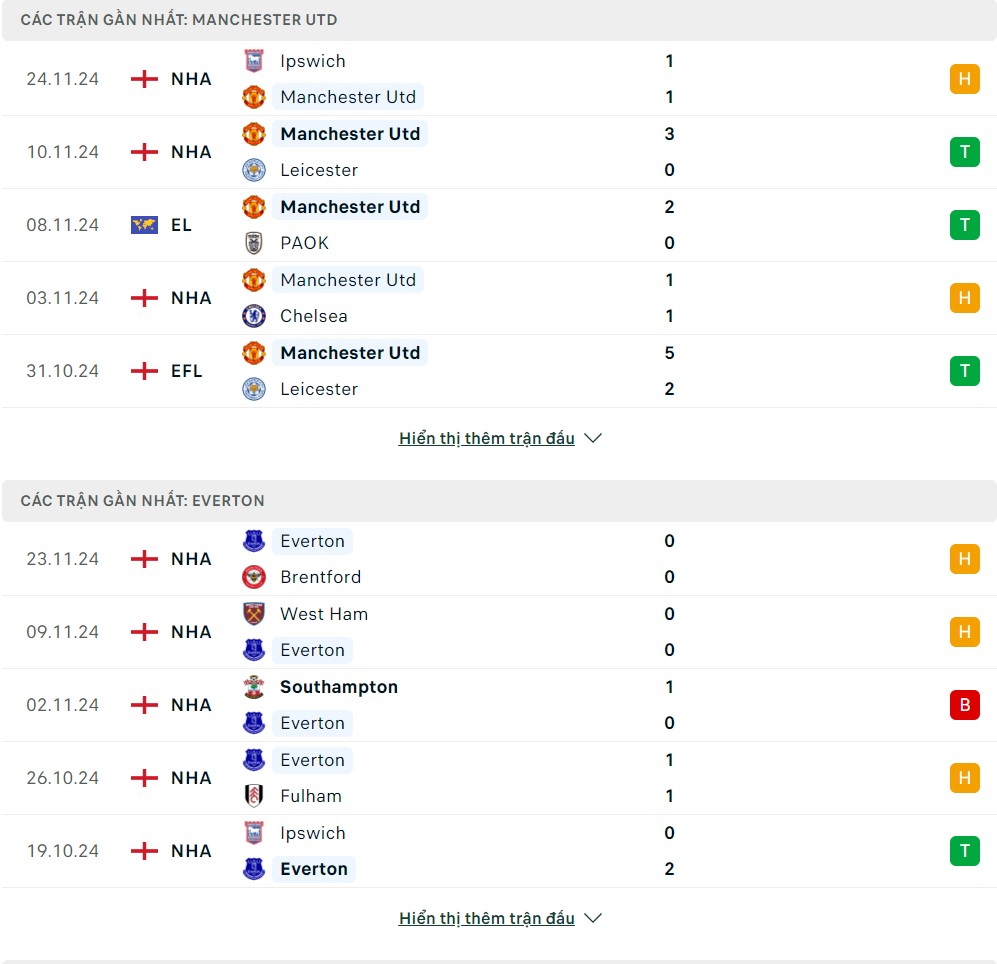This screenshot has width=997, height=964.
Task: Open 'Hiển thị thêm trận đấu' under Everton
Action: coord(486,918)
